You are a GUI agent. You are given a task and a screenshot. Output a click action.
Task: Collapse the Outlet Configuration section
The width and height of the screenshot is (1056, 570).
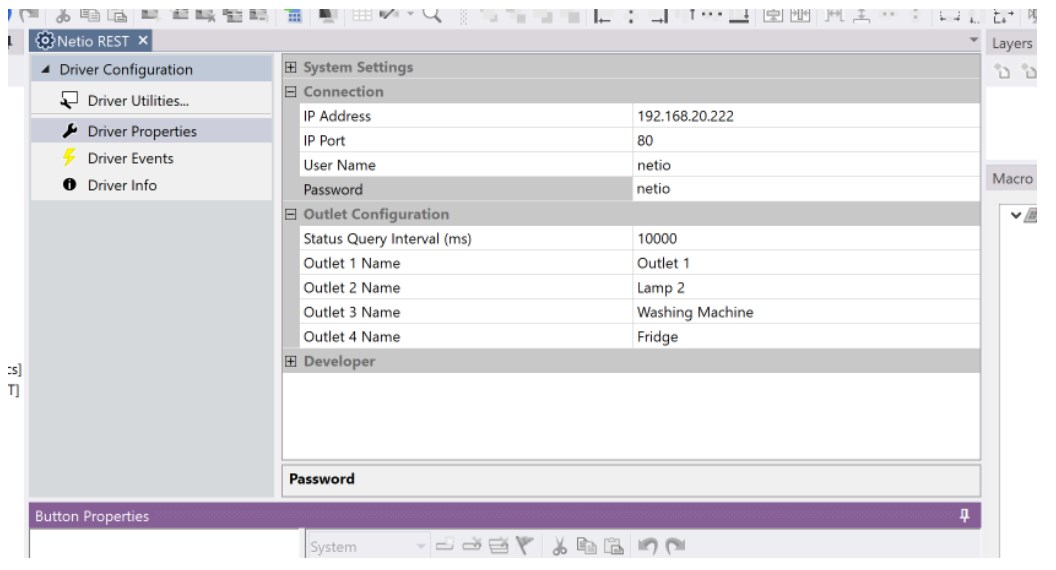tap(290, 214)
